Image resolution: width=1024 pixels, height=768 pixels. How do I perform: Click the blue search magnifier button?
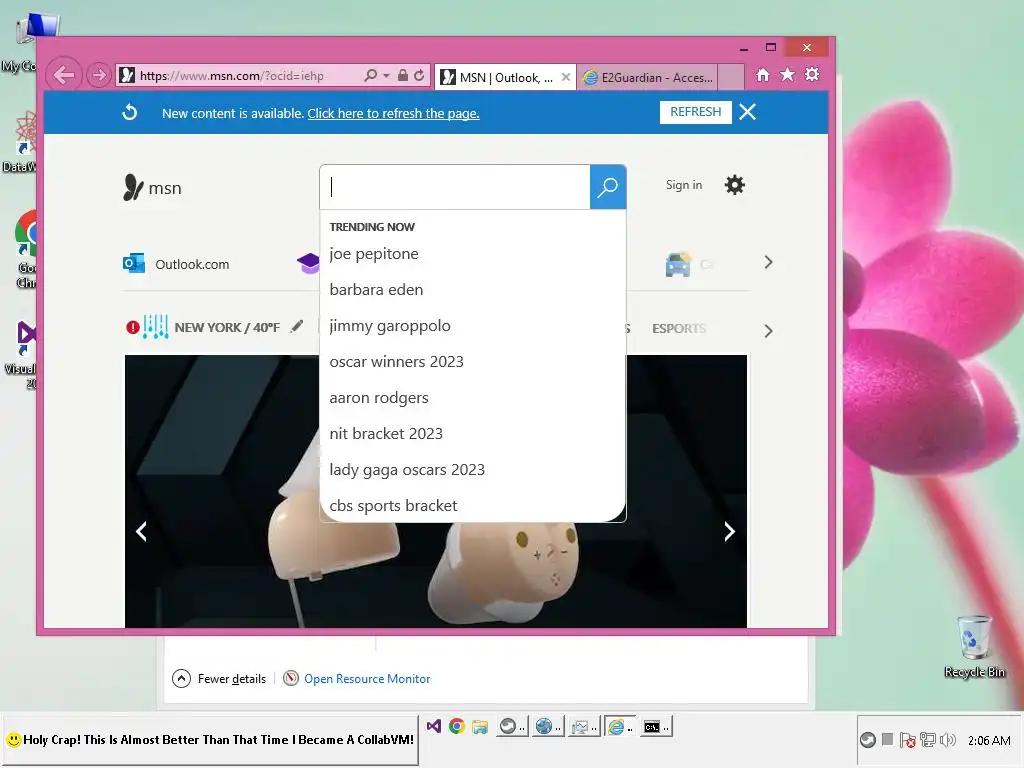(x=608, y=187)
